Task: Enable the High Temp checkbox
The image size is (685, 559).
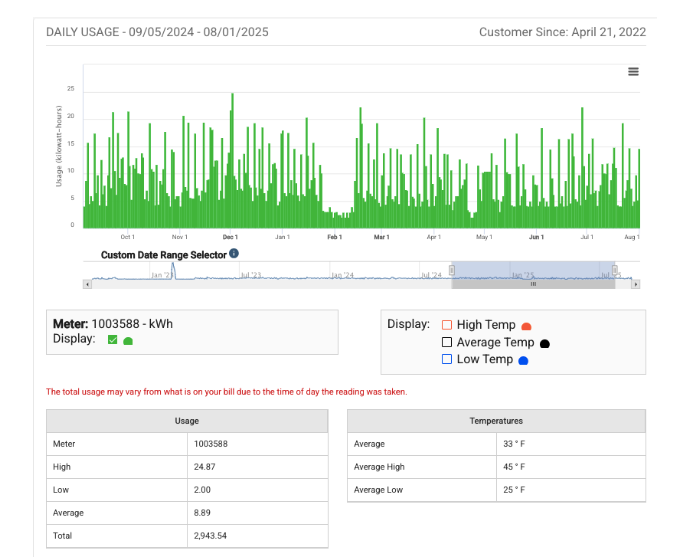Action: coord(446,325)
